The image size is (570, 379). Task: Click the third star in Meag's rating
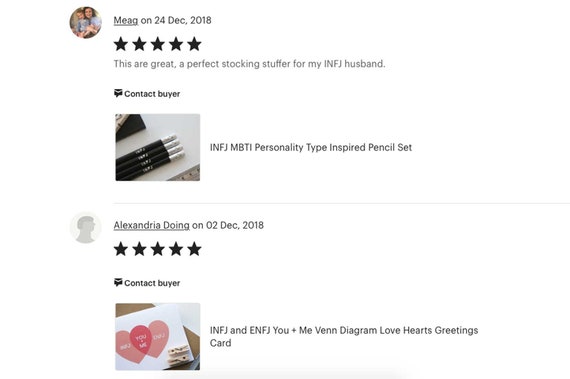point(158,44)
